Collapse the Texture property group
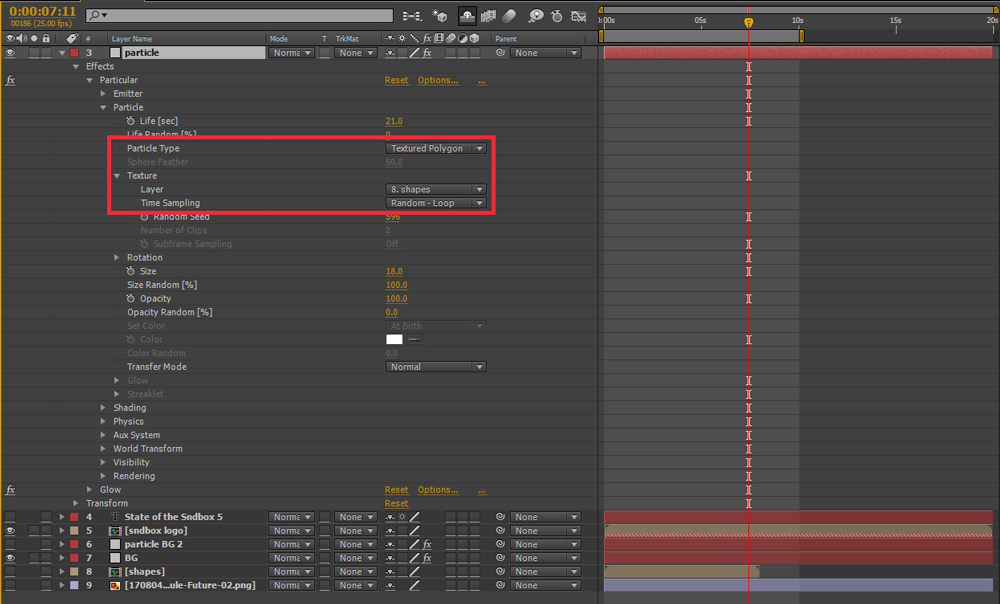Image resolution: width=1000 pixels, height=604 pixels. coord(117,176)
